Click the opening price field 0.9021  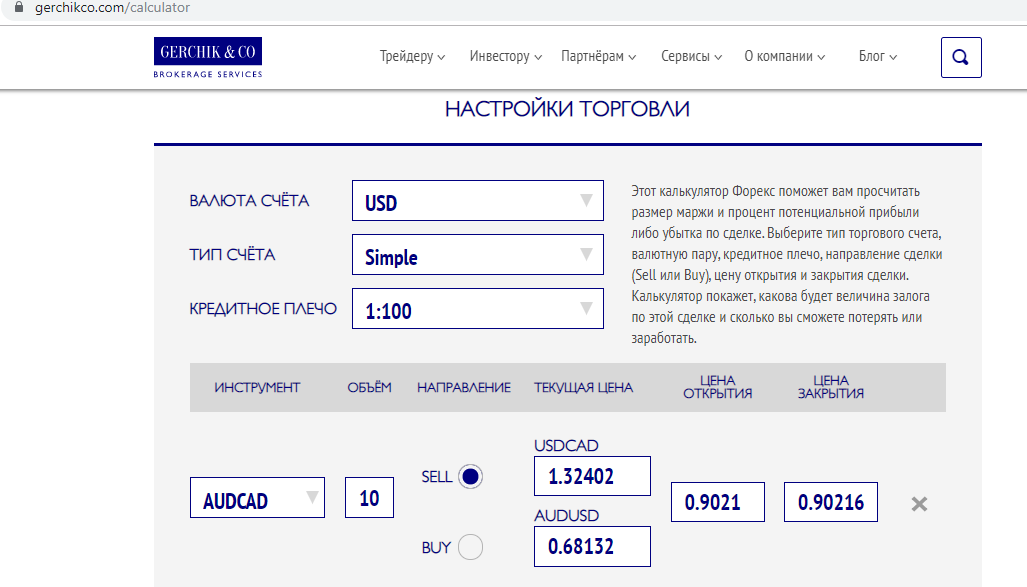click(x=717, y=502)
